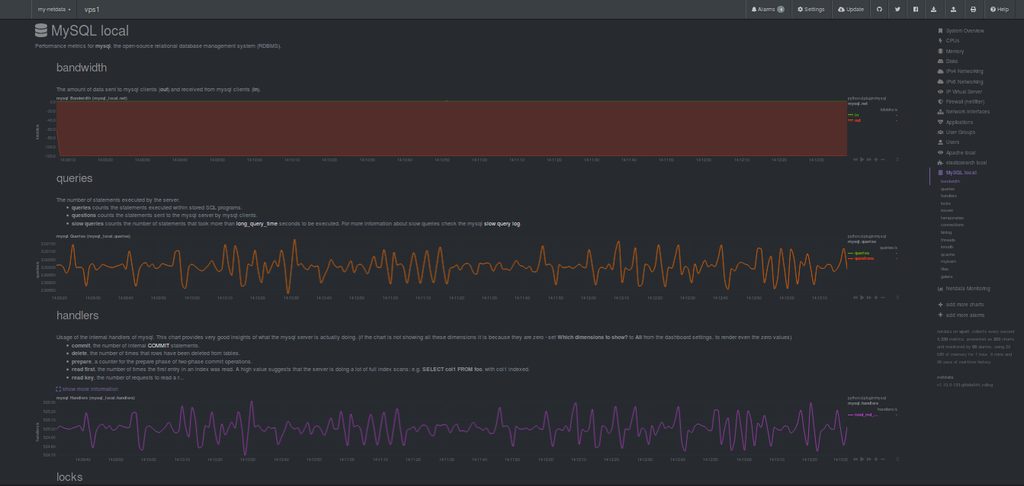Toggle the 'out' dimension in the bandwidth legend
Screen dimensions: 1024x486
(855, 120)
